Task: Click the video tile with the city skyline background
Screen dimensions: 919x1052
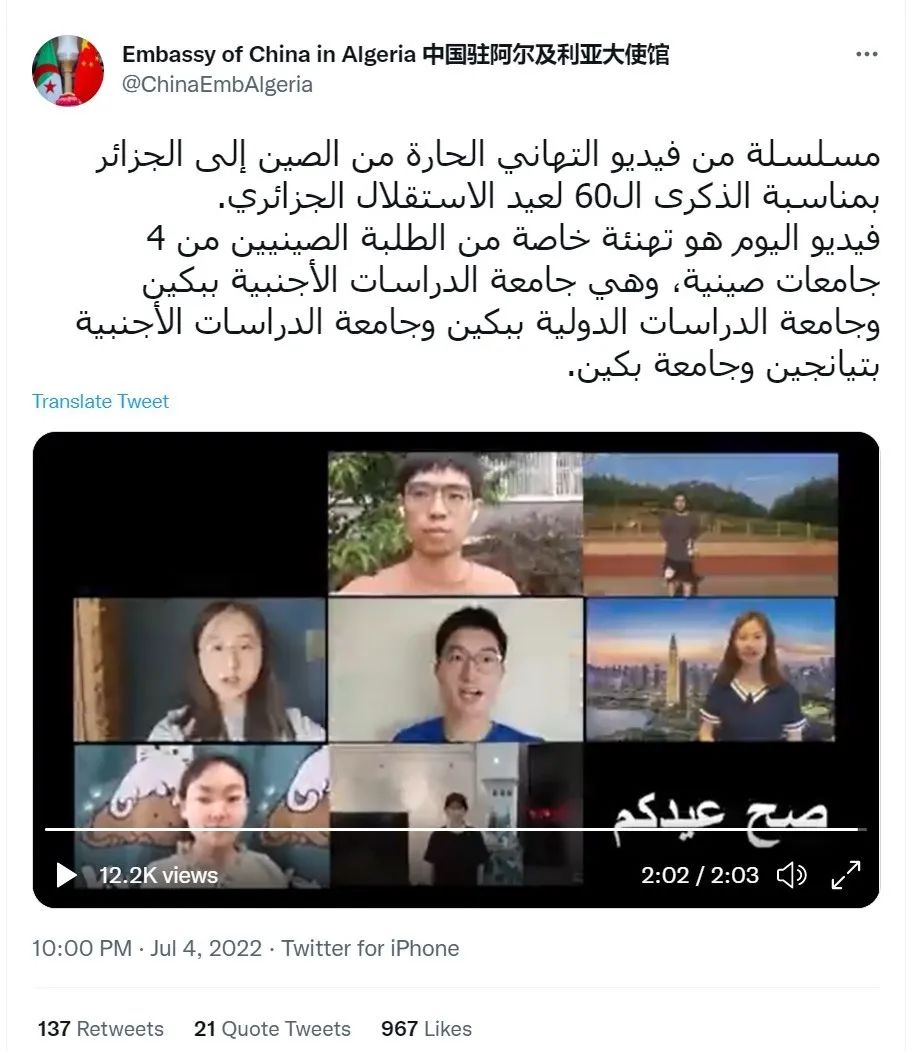Action: [711, 670]
